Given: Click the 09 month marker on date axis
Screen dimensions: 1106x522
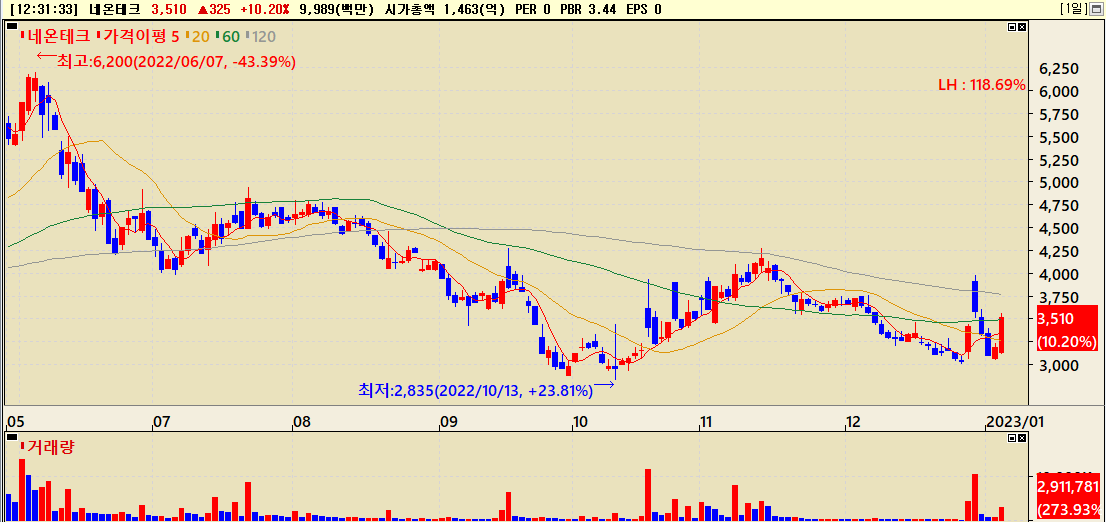Looking at the screenshot, I should pyautogui.click(x=448, y=422).
